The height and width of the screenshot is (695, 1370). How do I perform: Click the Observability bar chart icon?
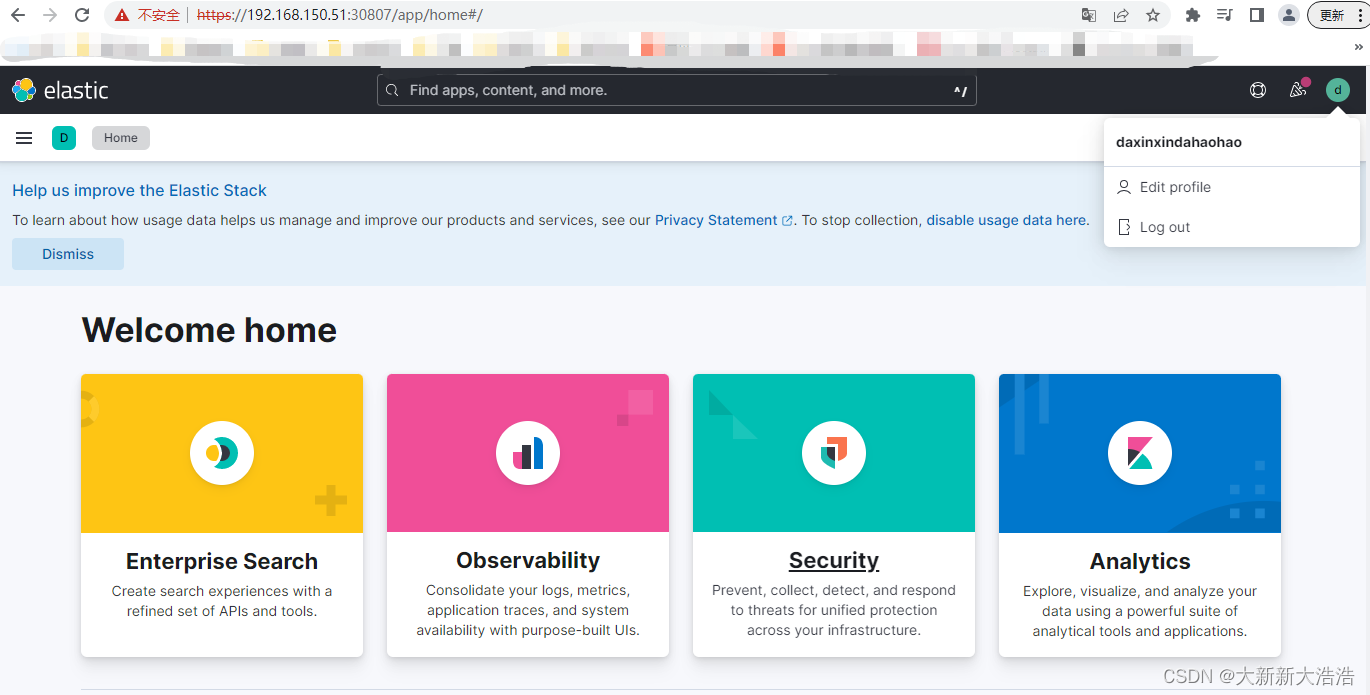(528, 453)
